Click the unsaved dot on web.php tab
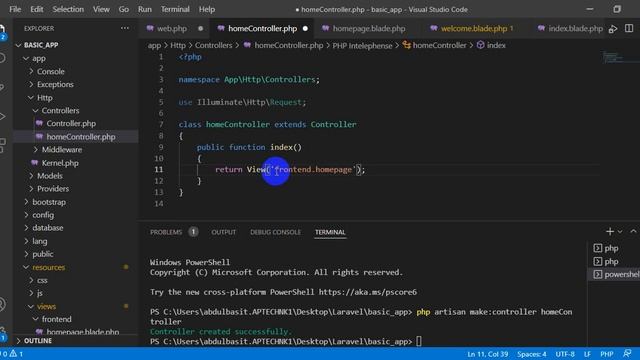The image size is (640, 360). click(x=200, y=29)
